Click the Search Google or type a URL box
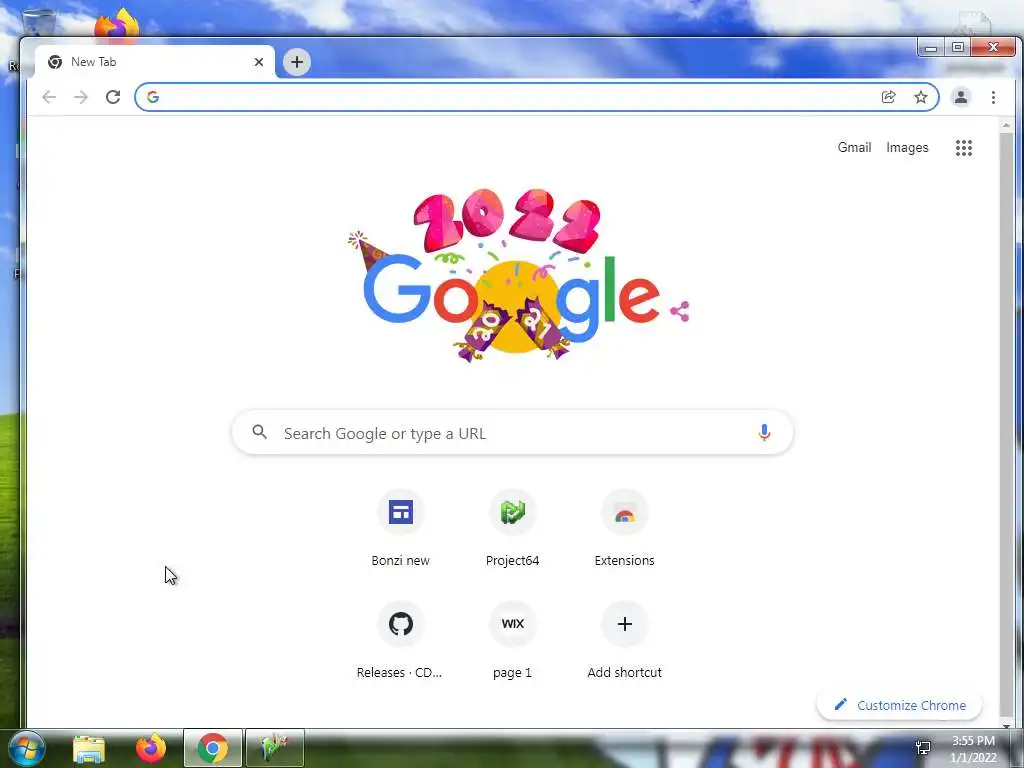The image size is (1024, 768). click(x=513, y=432)
